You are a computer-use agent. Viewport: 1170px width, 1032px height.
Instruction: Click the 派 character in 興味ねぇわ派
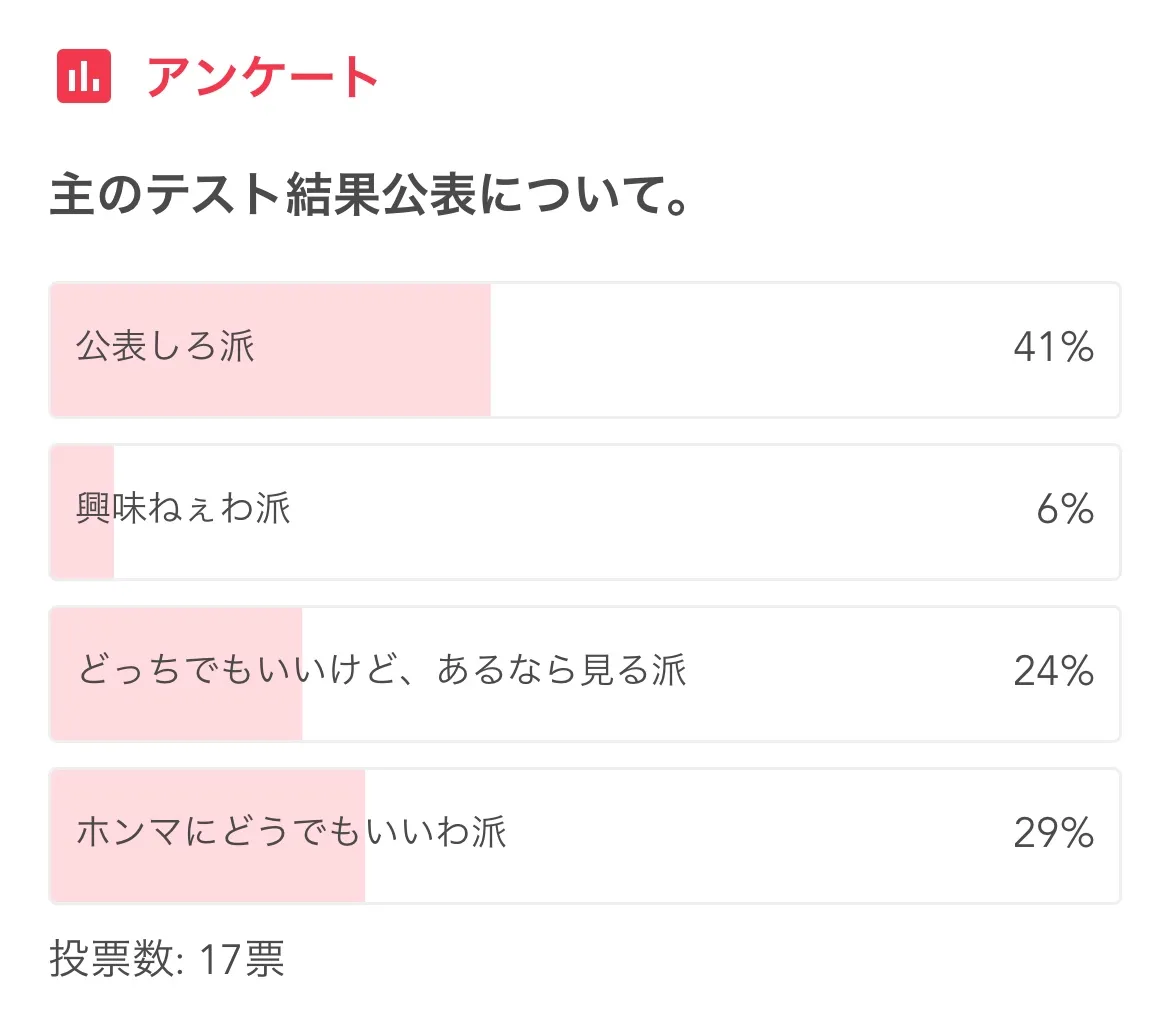273,508
